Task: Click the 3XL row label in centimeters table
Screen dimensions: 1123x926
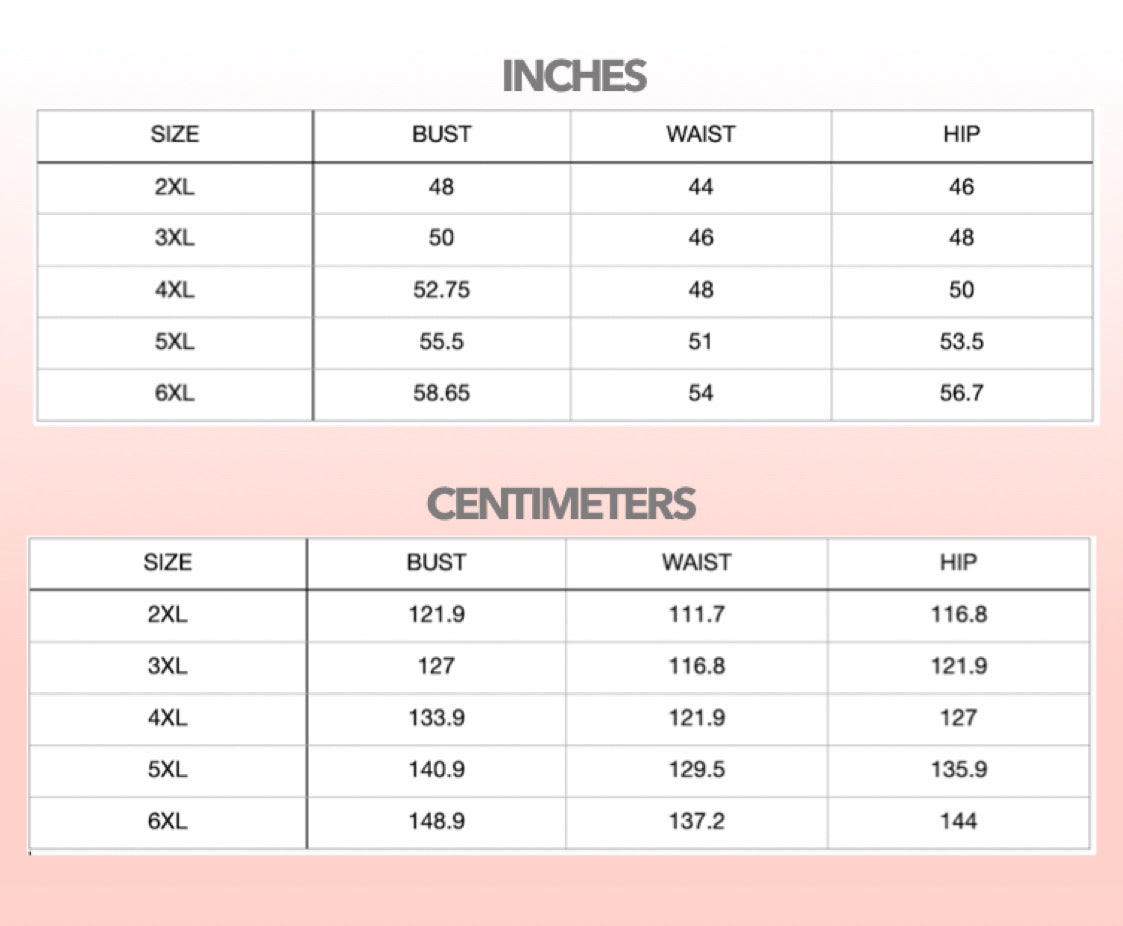Action: [167, 666]
